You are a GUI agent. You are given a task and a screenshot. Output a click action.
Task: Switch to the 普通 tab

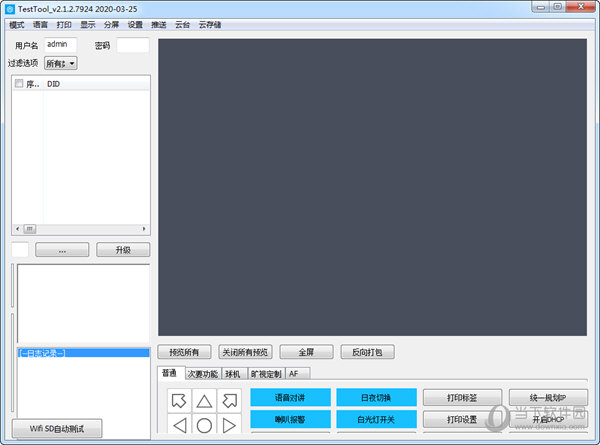click(171, 373)
